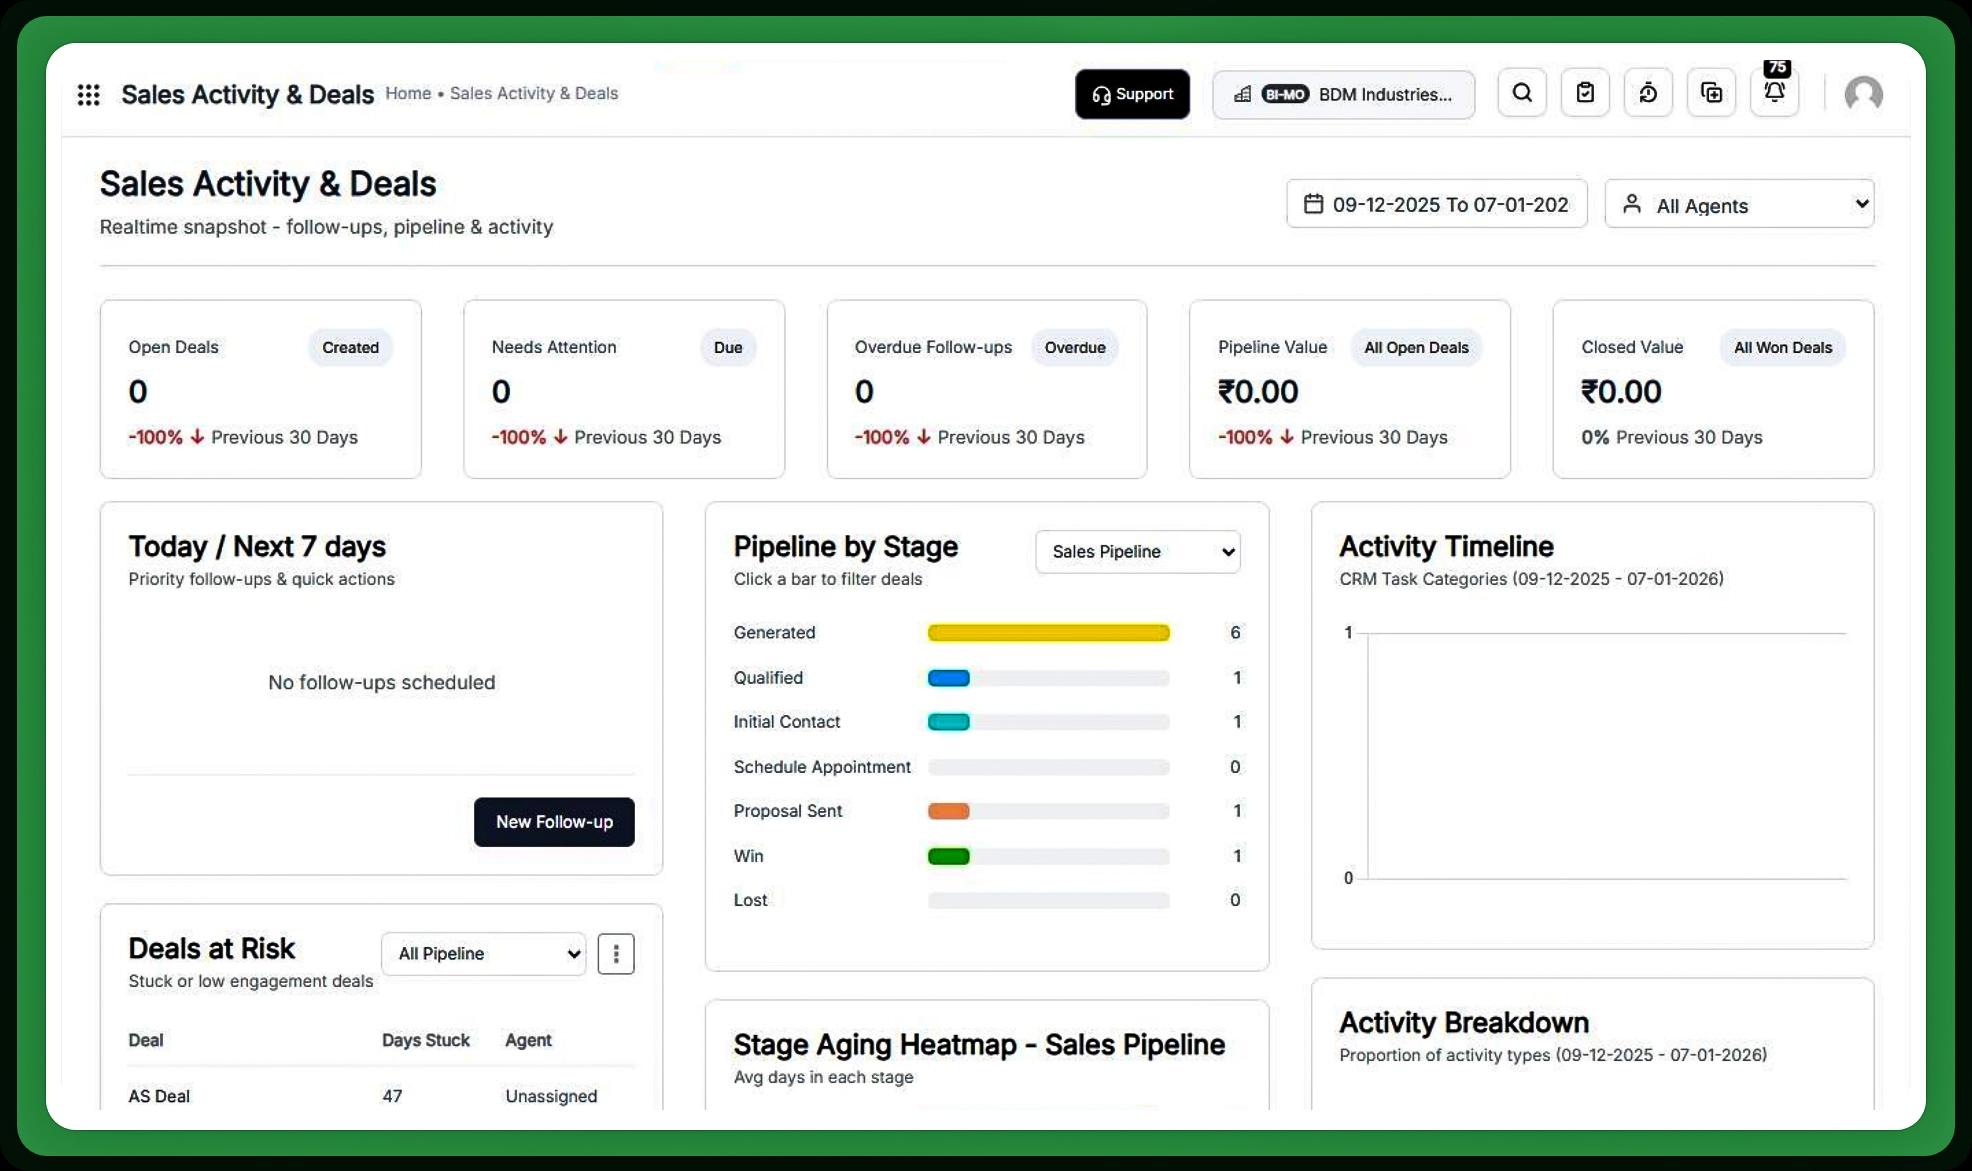This screenshot has width=1972, height=1171.
Task: Open the user profile avatar
Action: [1863, 93]
